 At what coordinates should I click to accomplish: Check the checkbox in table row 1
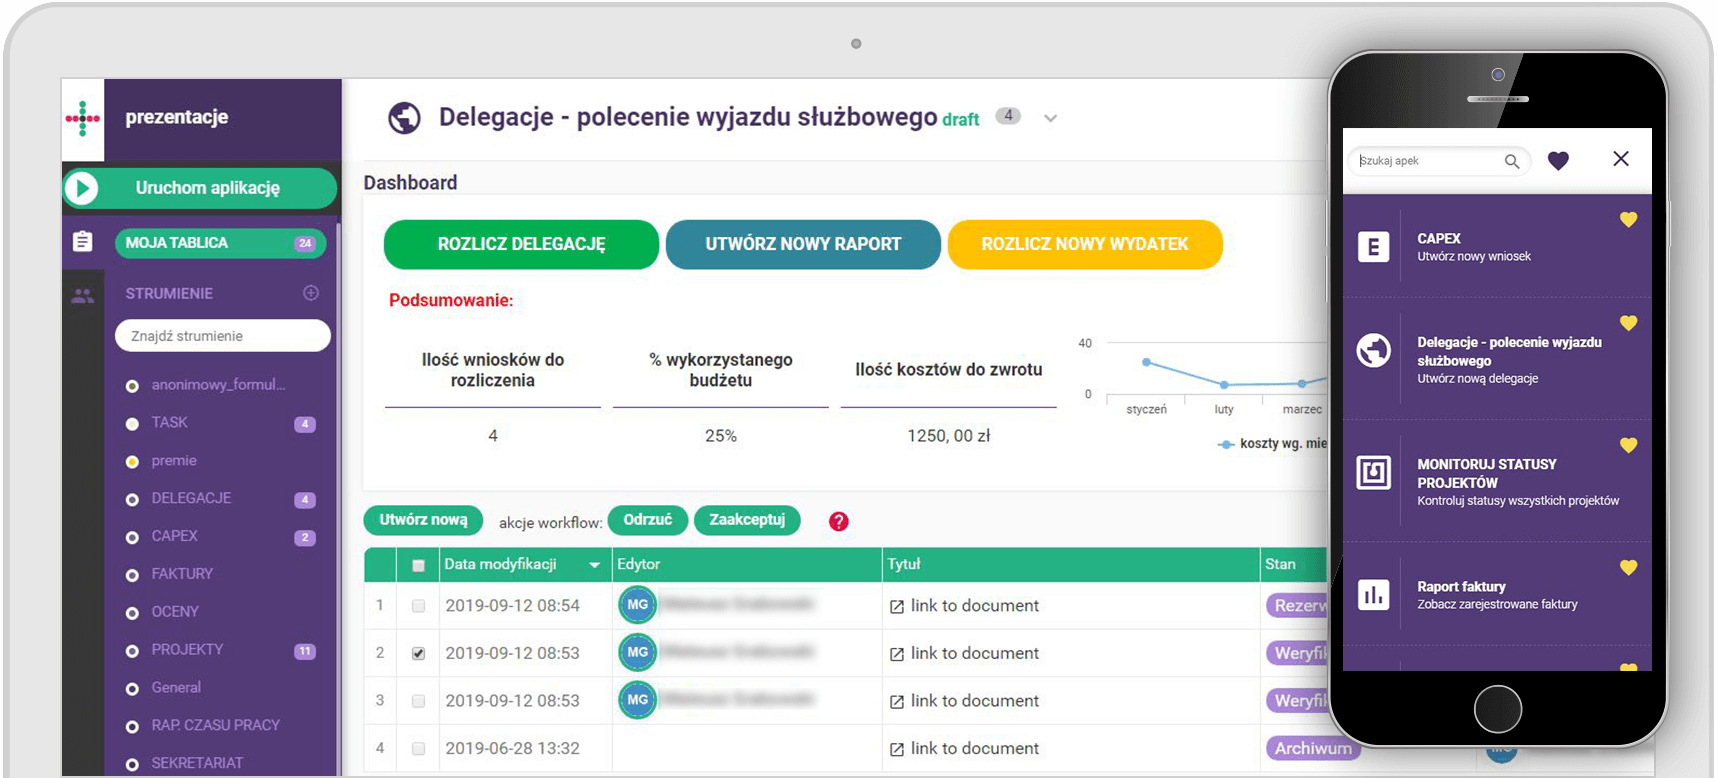pos(418,606)
